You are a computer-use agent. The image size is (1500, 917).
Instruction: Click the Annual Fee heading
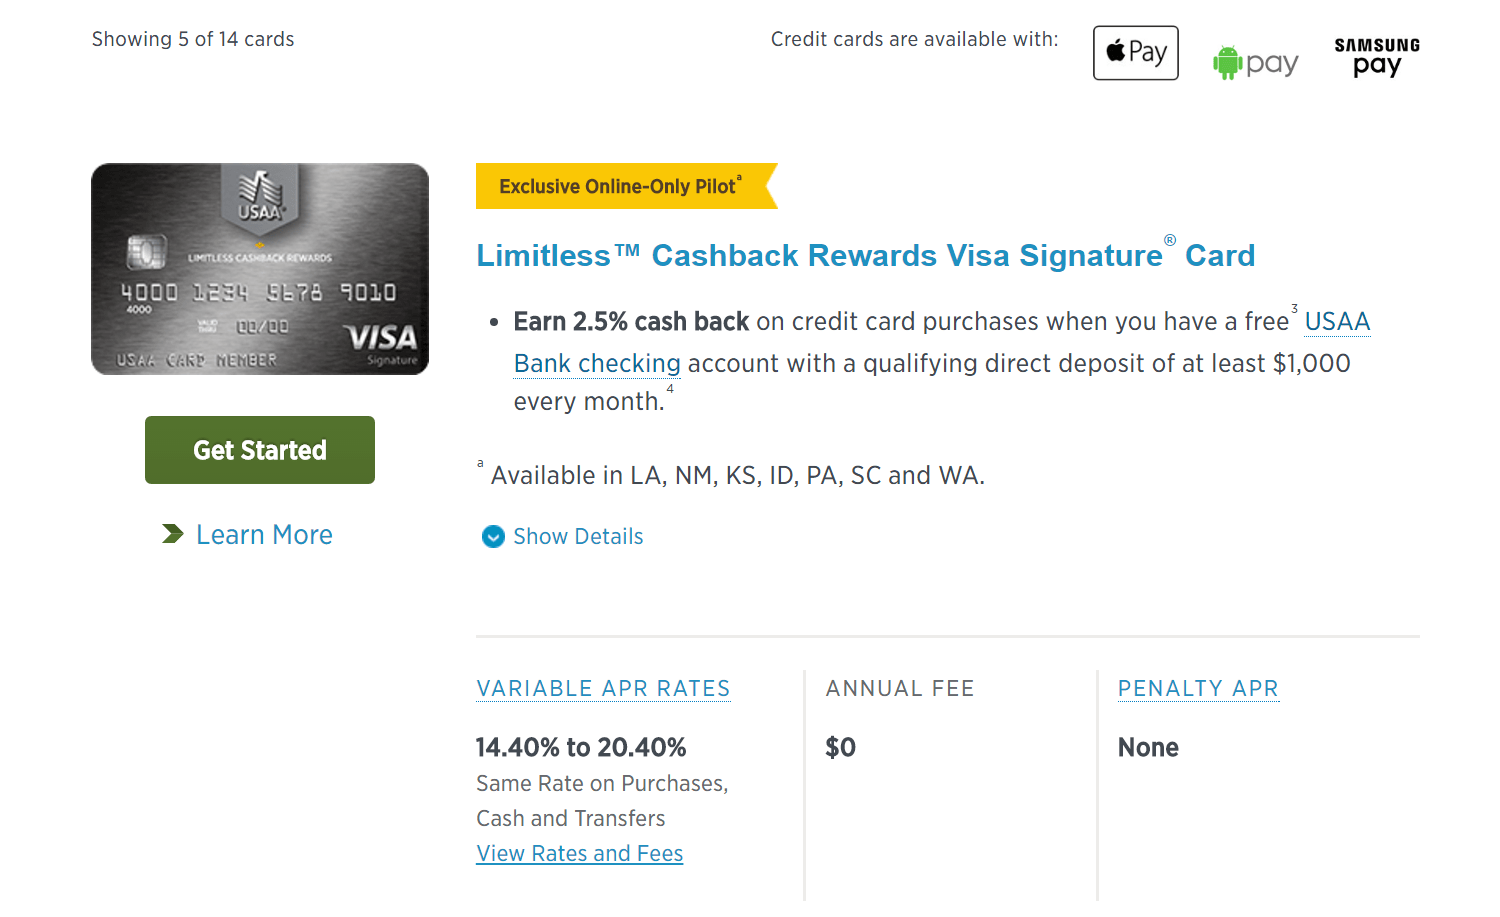pyautogui.click(x=900, y=689)
